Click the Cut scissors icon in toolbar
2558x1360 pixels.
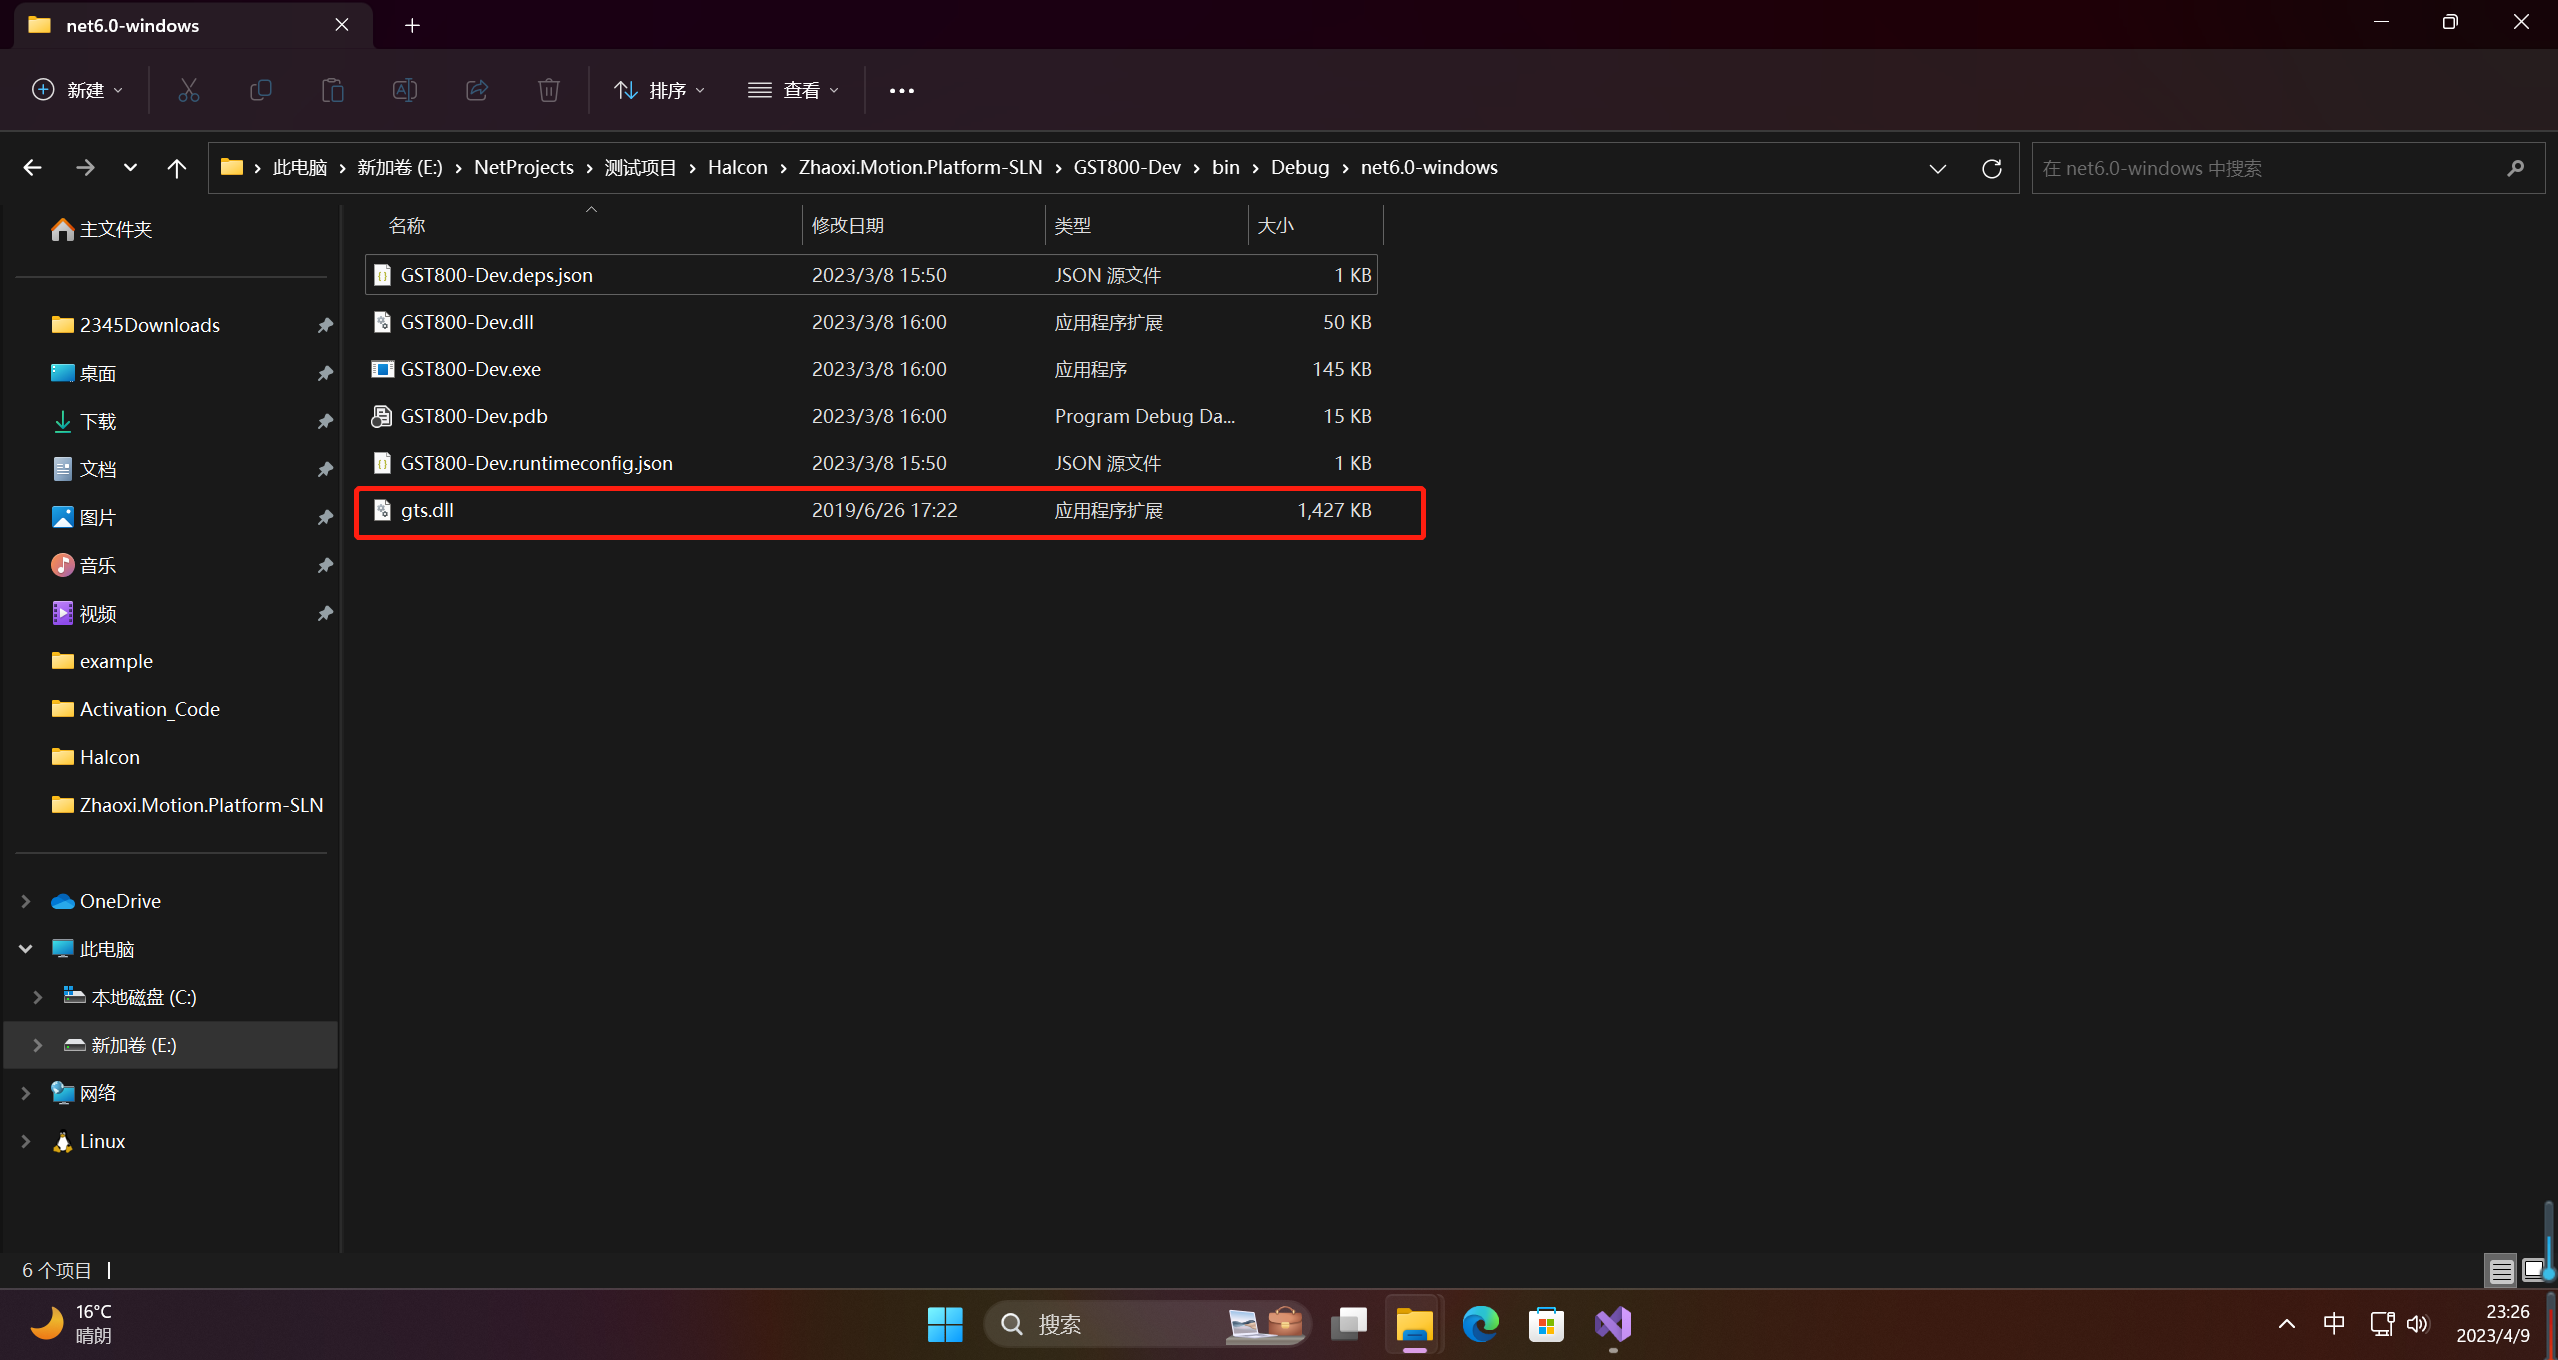pyautogui.click(x=189, y=90)
